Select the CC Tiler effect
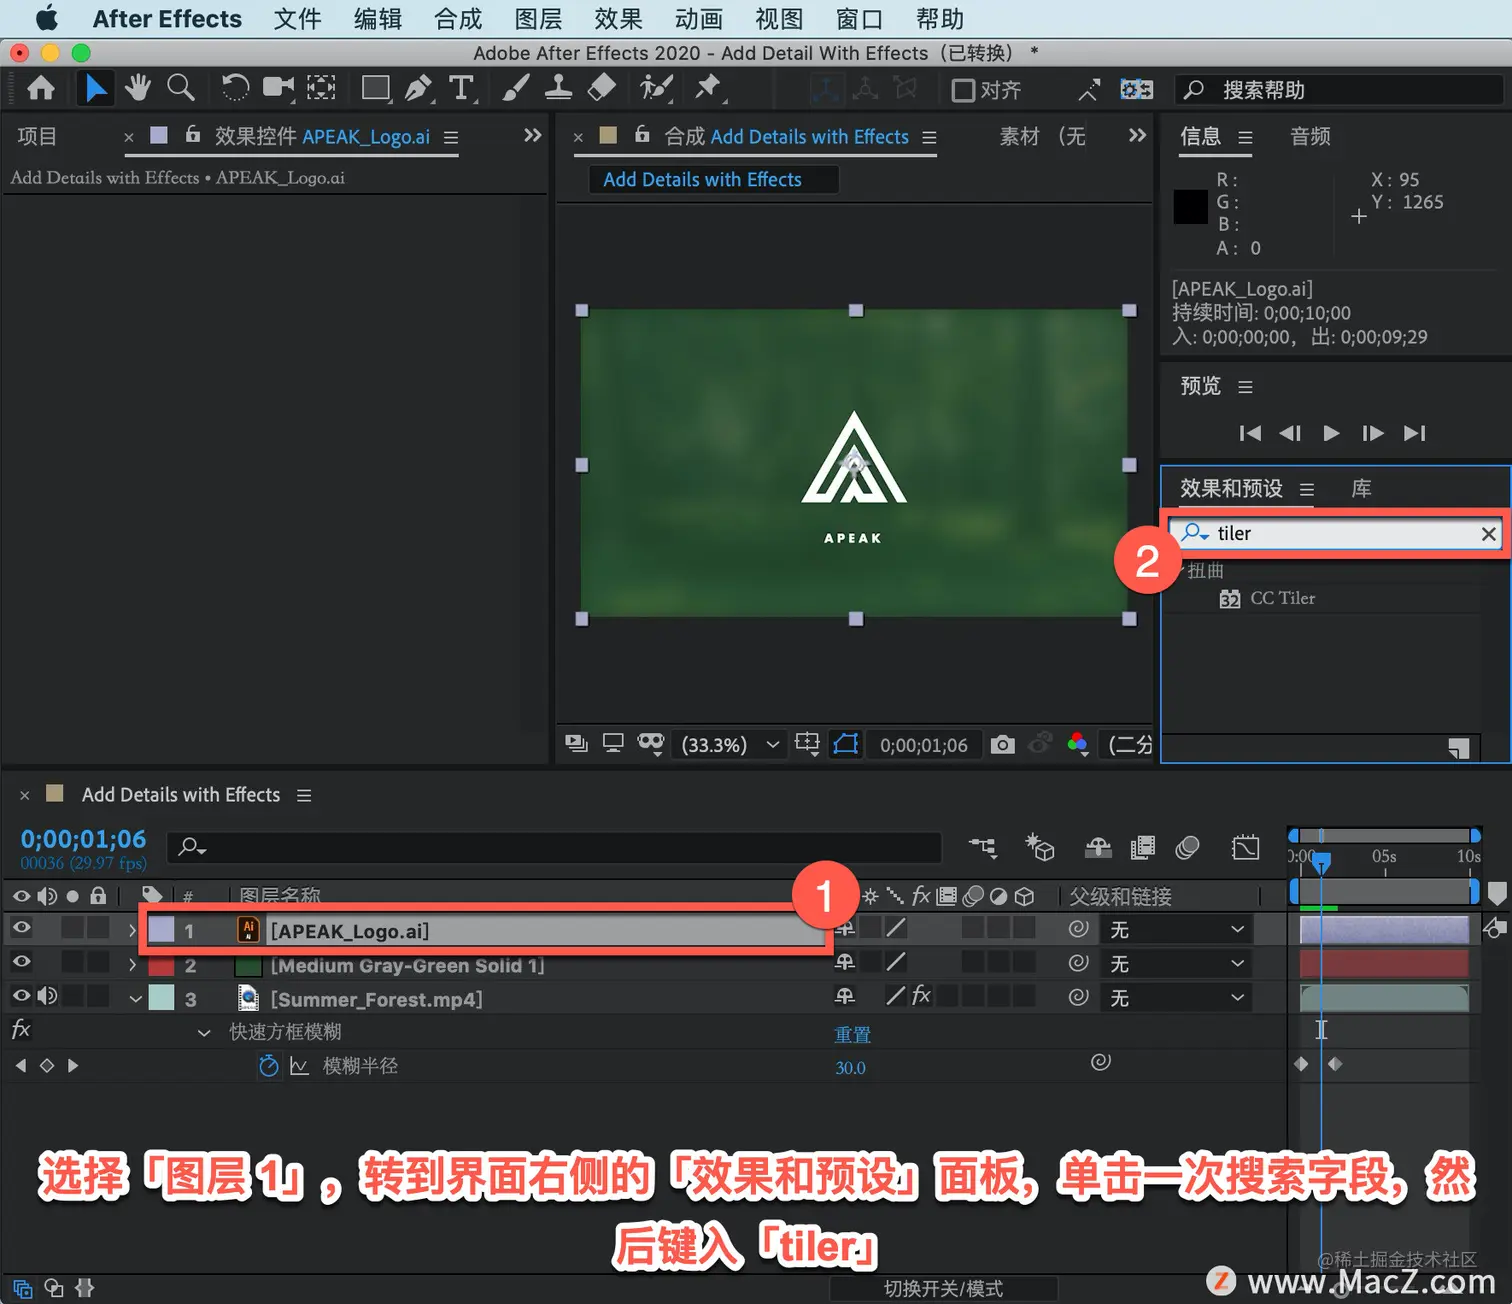Image resolution: width=1512 pixels, height=1304 pixels. tap(1283, 598)
